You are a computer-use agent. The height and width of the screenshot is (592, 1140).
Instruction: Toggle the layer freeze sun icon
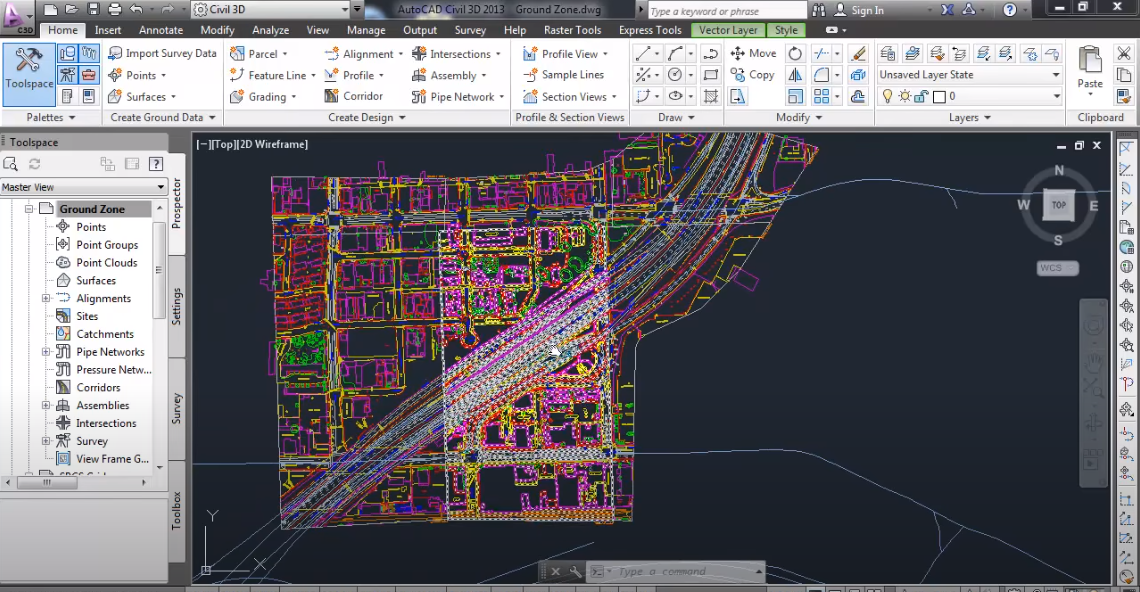pyautogui.click(x=904, y=97)
